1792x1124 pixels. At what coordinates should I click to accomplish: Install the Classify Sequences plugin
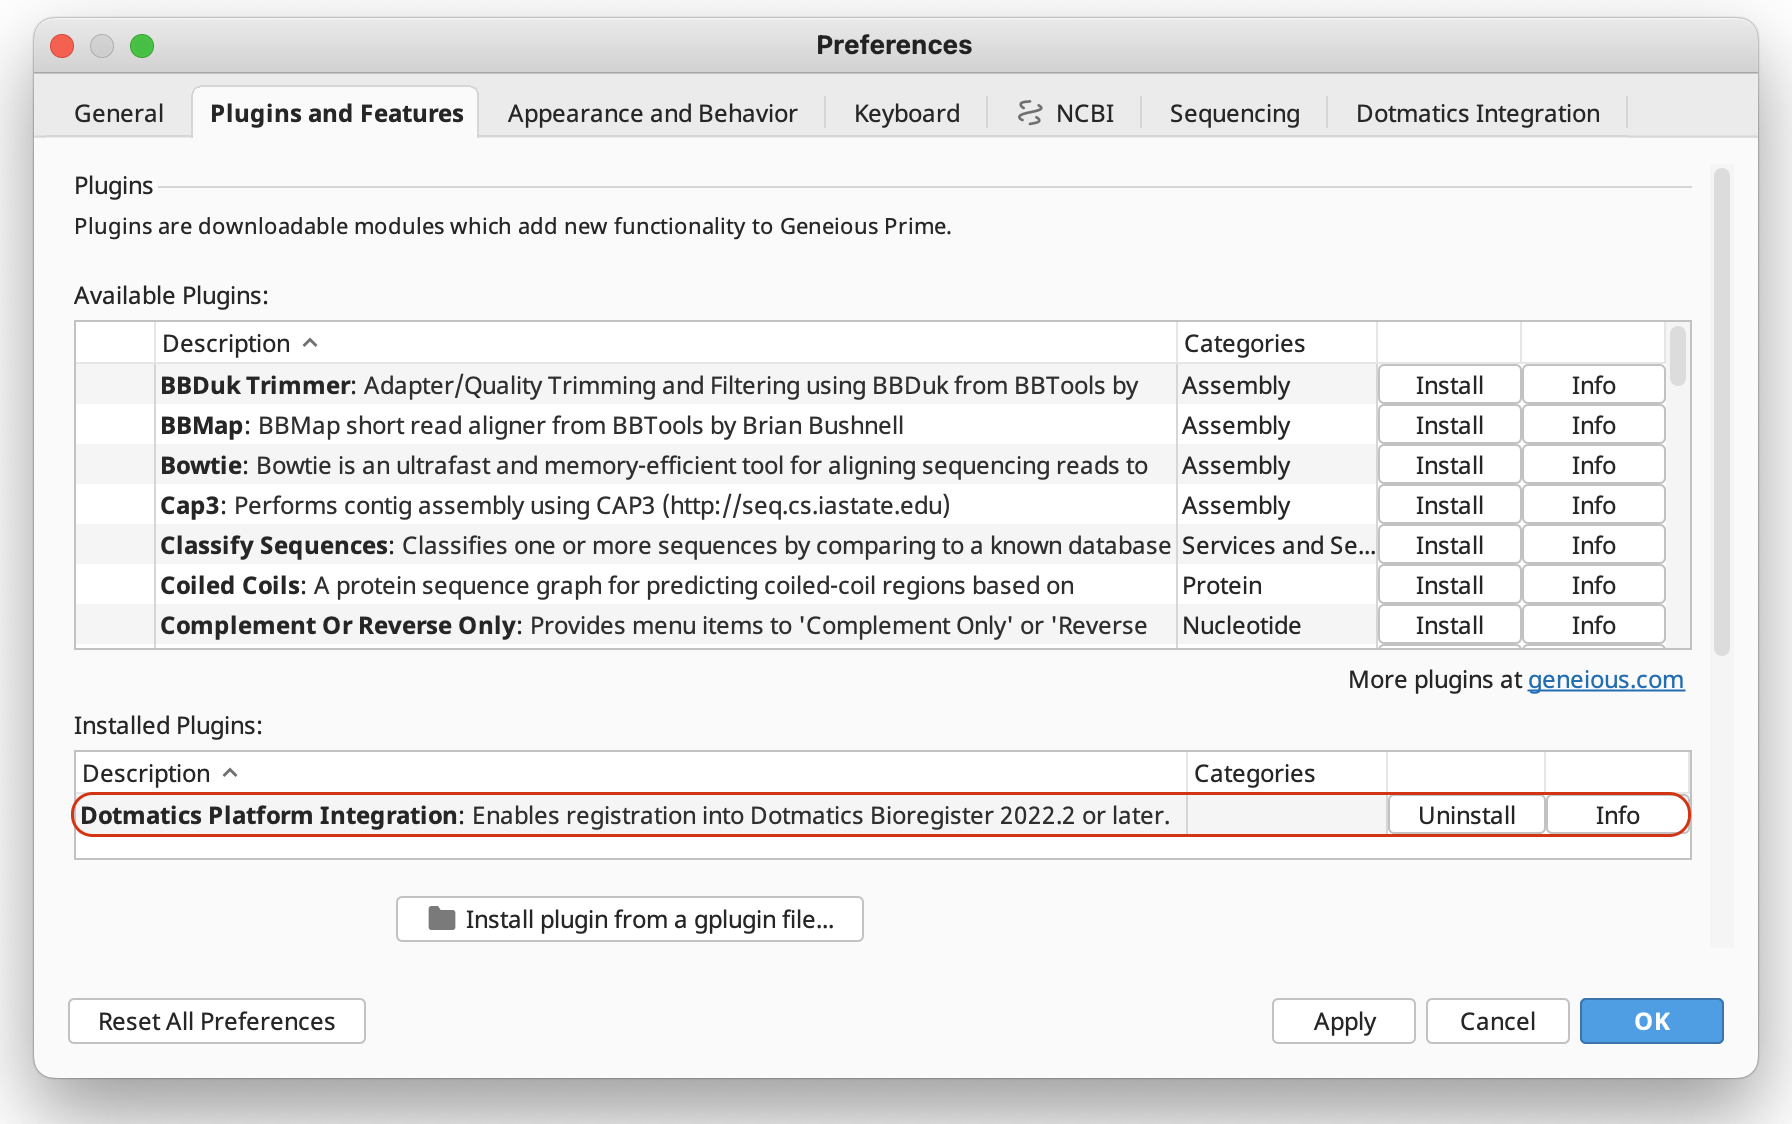pyautogui.click(x=1448, y=544)
